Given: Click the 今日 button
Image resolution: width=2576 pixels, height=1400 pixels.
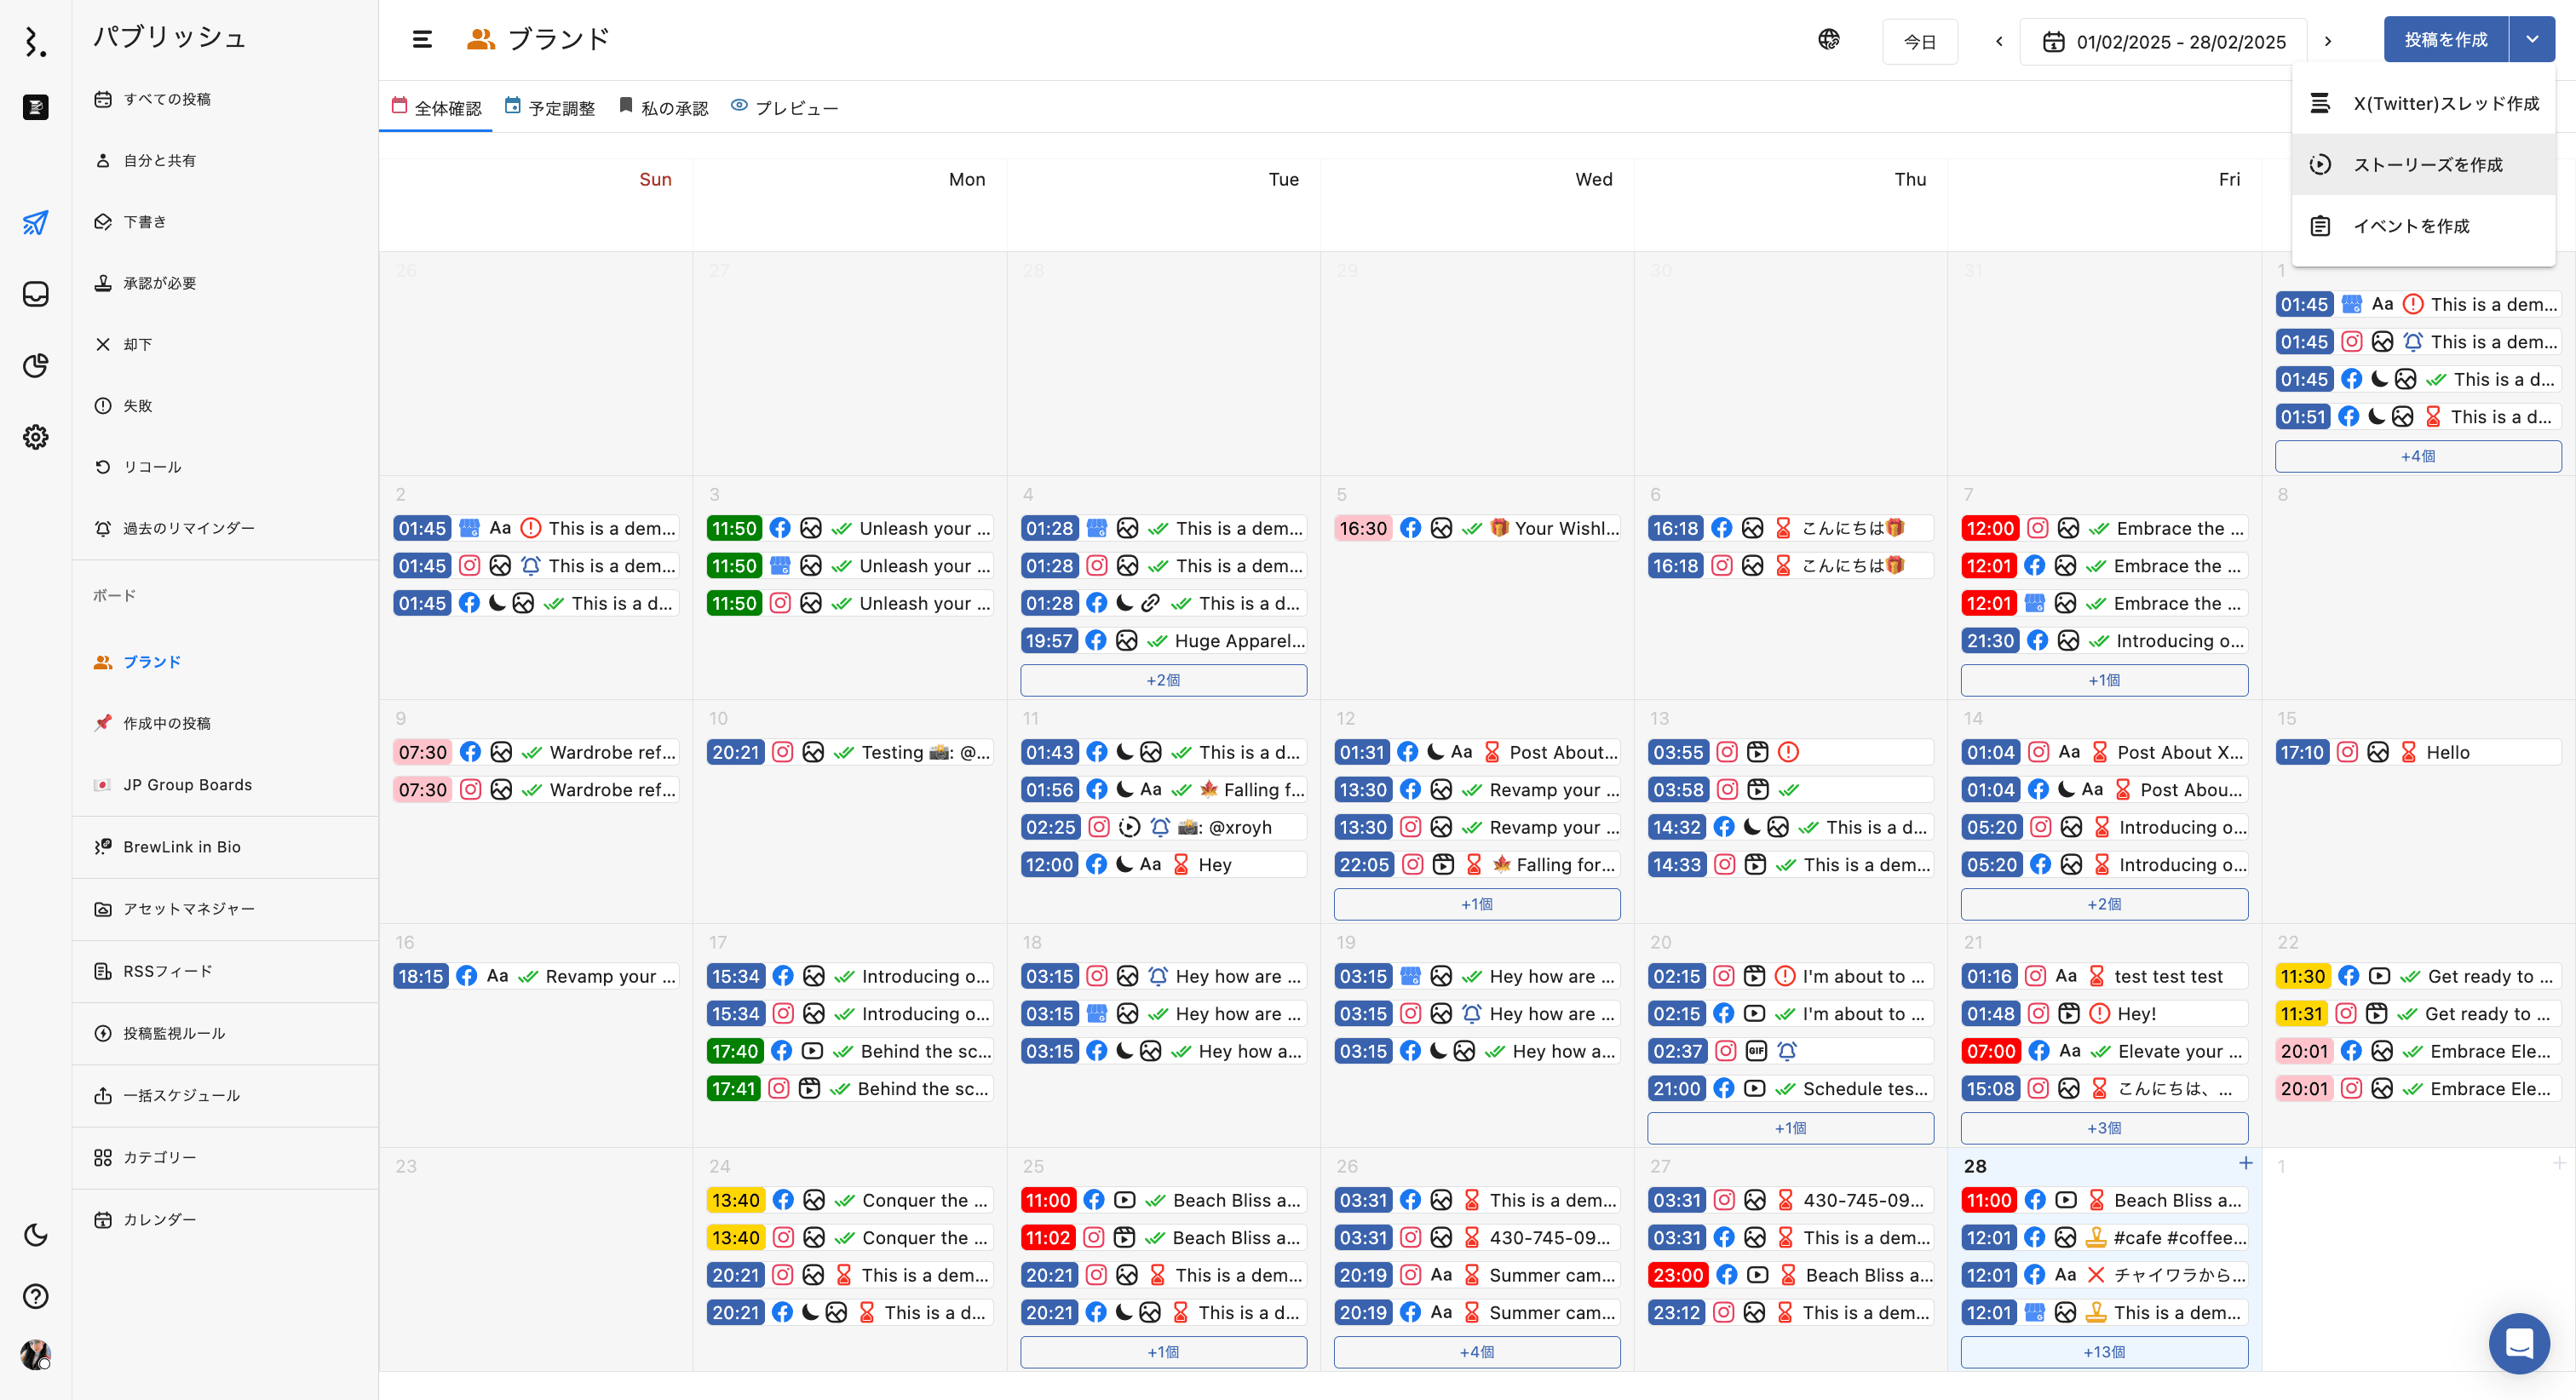Looking at the screenshot, I should [x=1918, y=42].
